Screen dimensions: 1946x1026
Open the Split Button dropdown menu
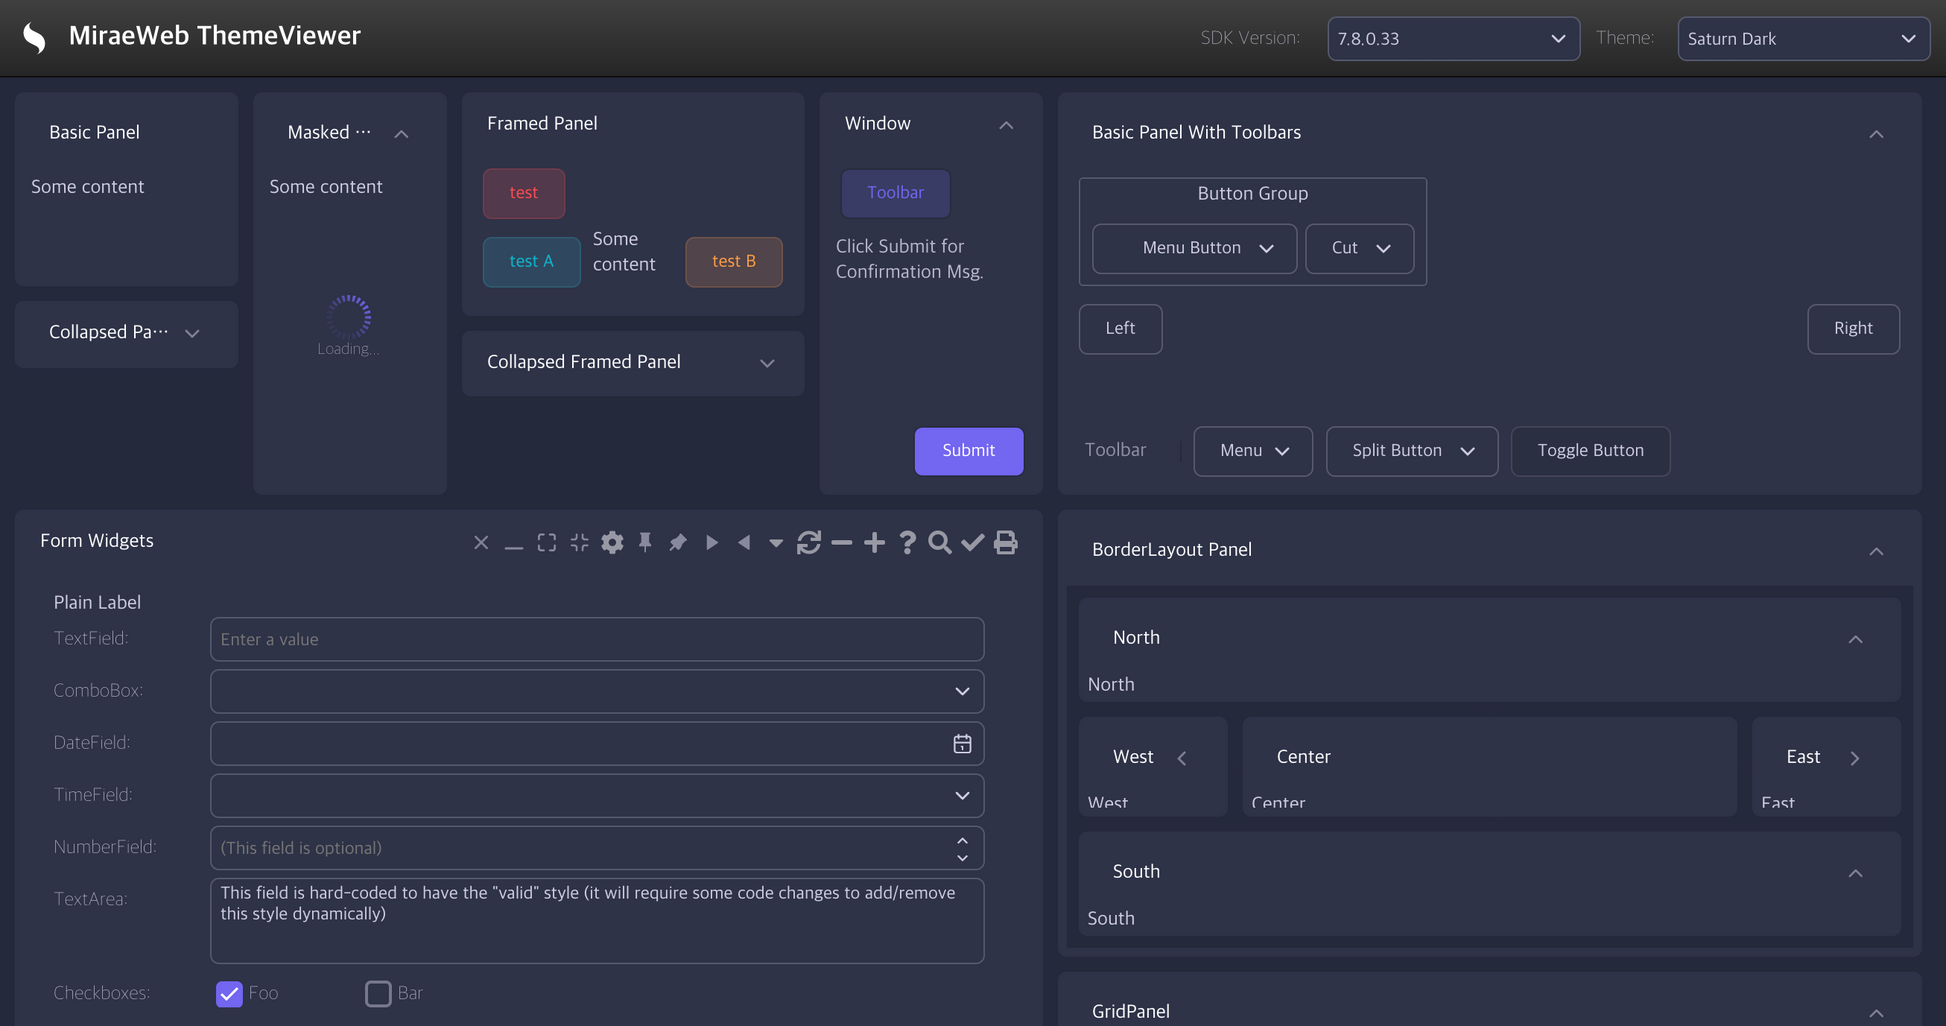coord(1468,451)
